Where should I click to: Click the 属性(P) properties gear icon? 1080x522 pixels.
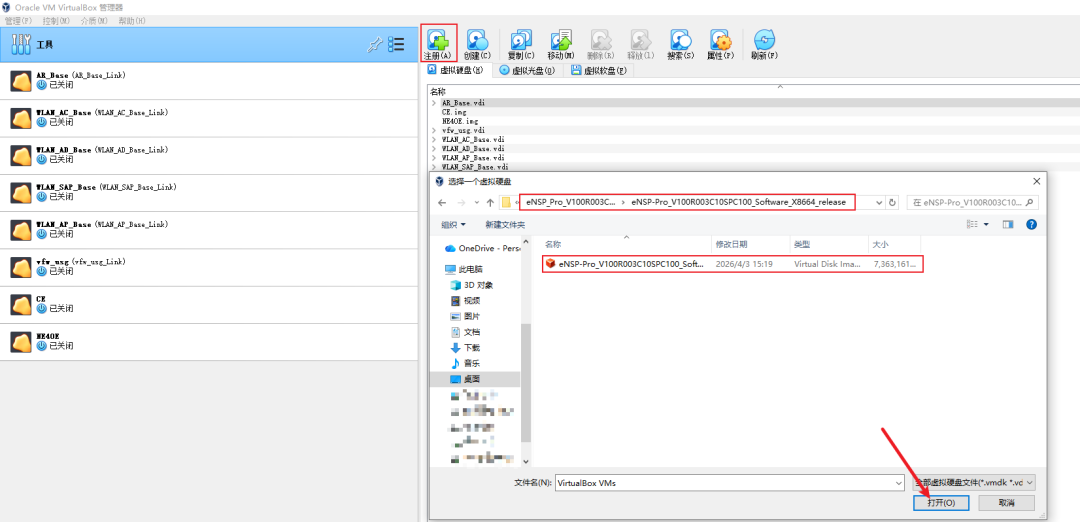(720, 39)
